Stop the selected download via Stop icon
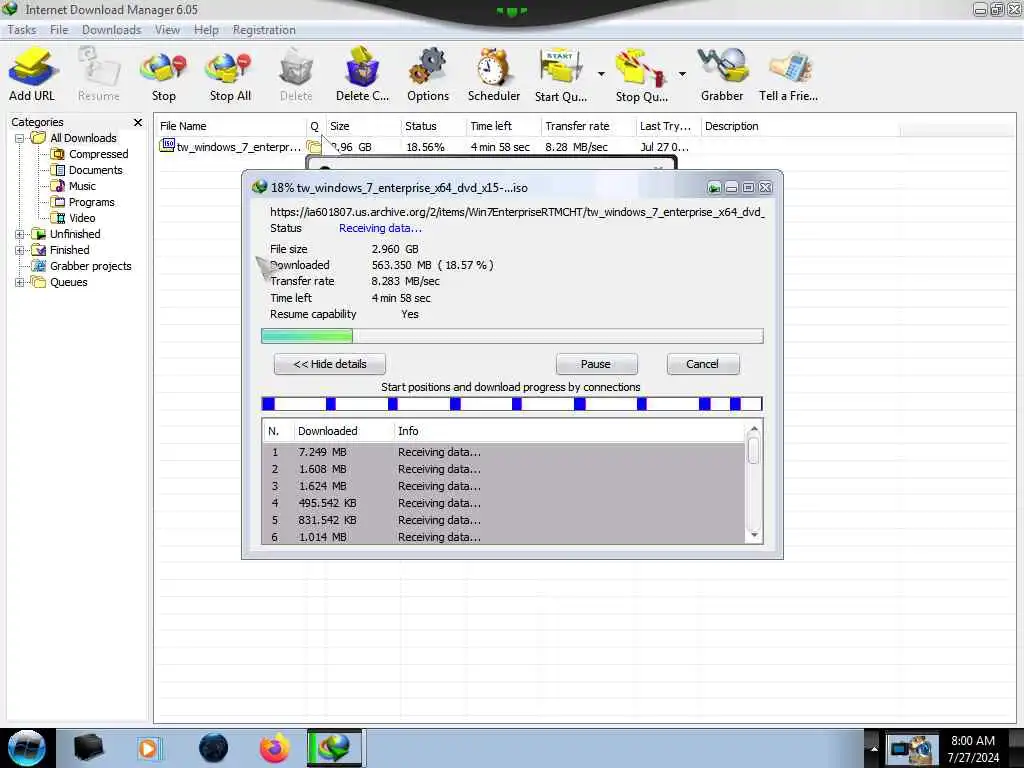Viewport: 1024px width, 768px height. click(x=163, y=74)
